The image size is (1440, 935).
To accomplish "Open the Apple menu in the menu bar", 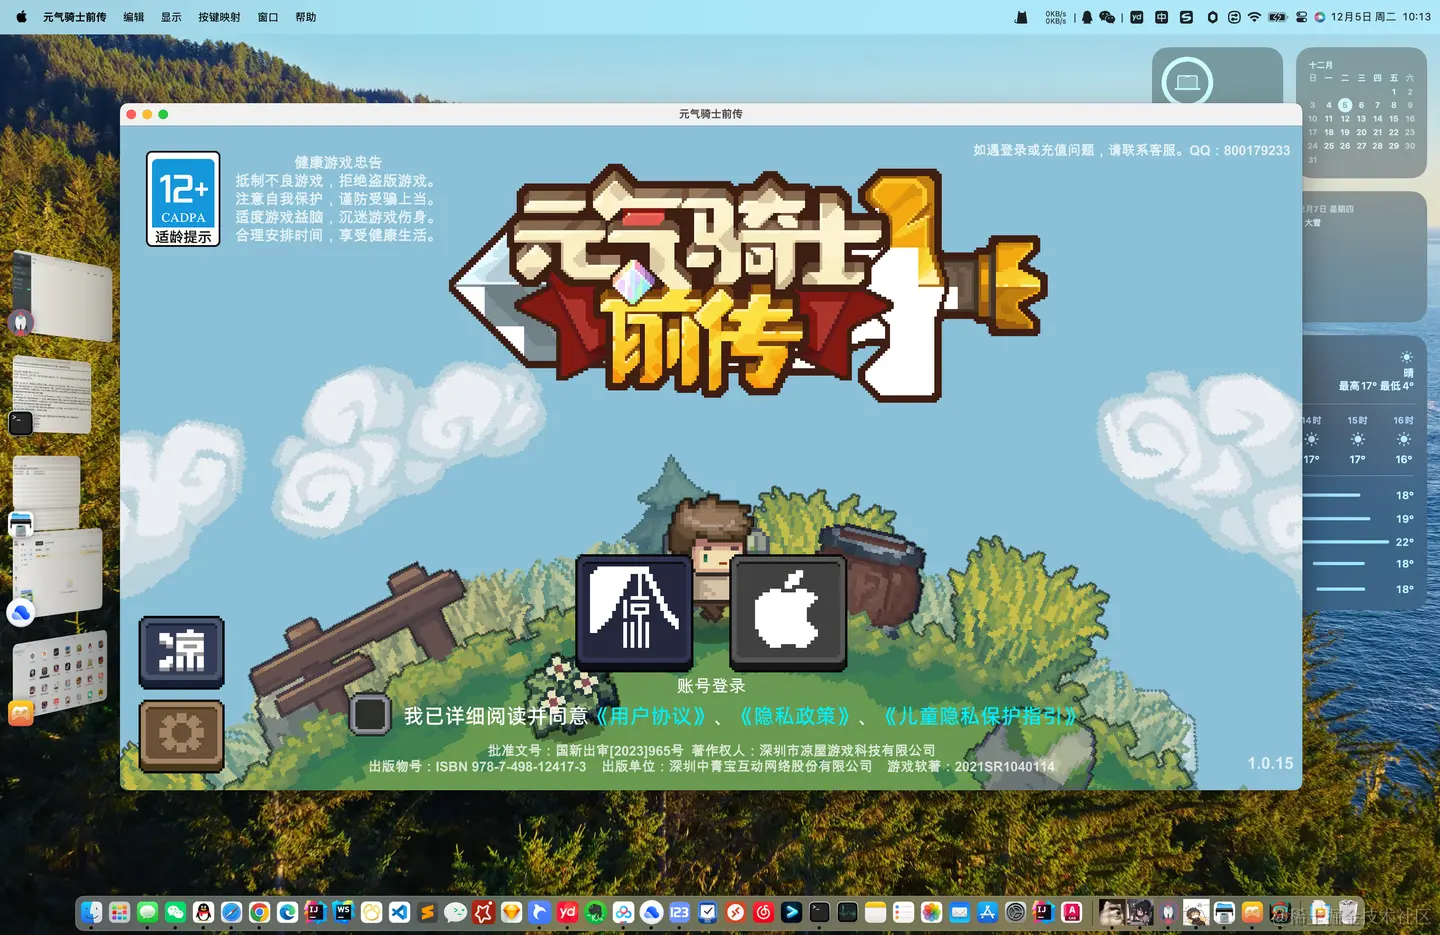I will click(x=21, y=17).
